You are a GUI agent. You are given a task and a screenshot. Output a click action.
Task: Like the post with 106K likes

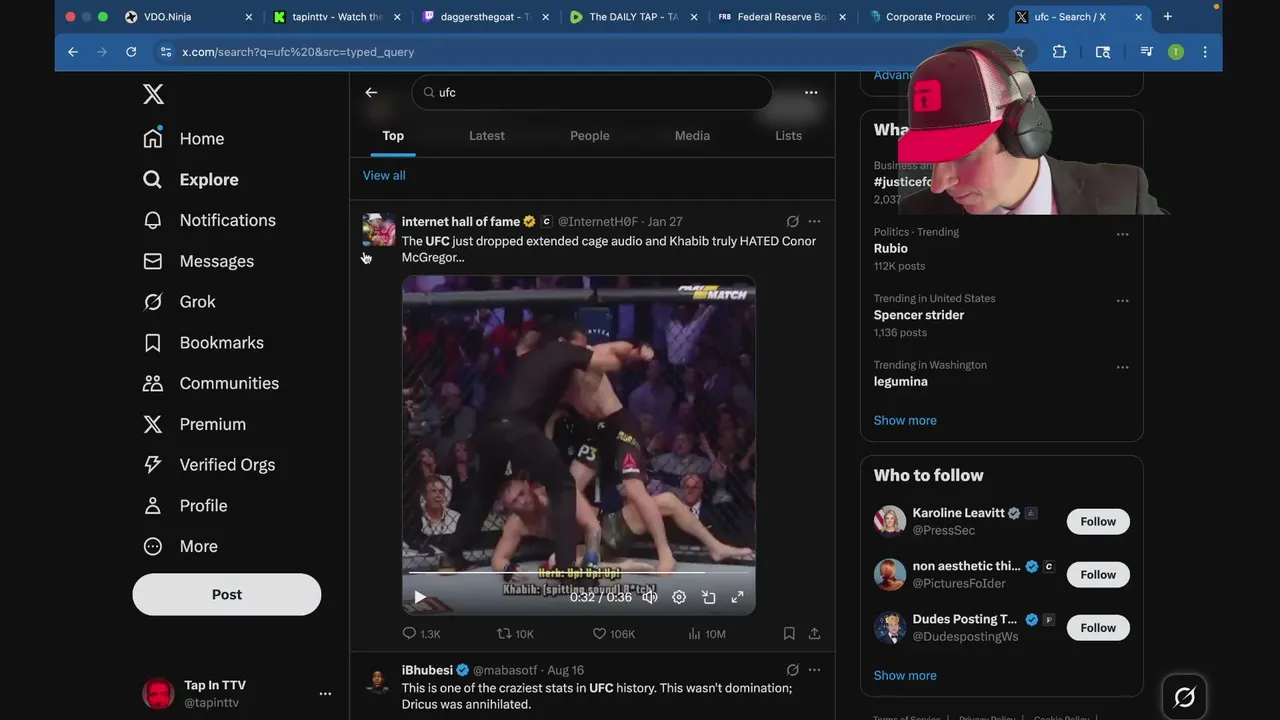tap(614, 634)
